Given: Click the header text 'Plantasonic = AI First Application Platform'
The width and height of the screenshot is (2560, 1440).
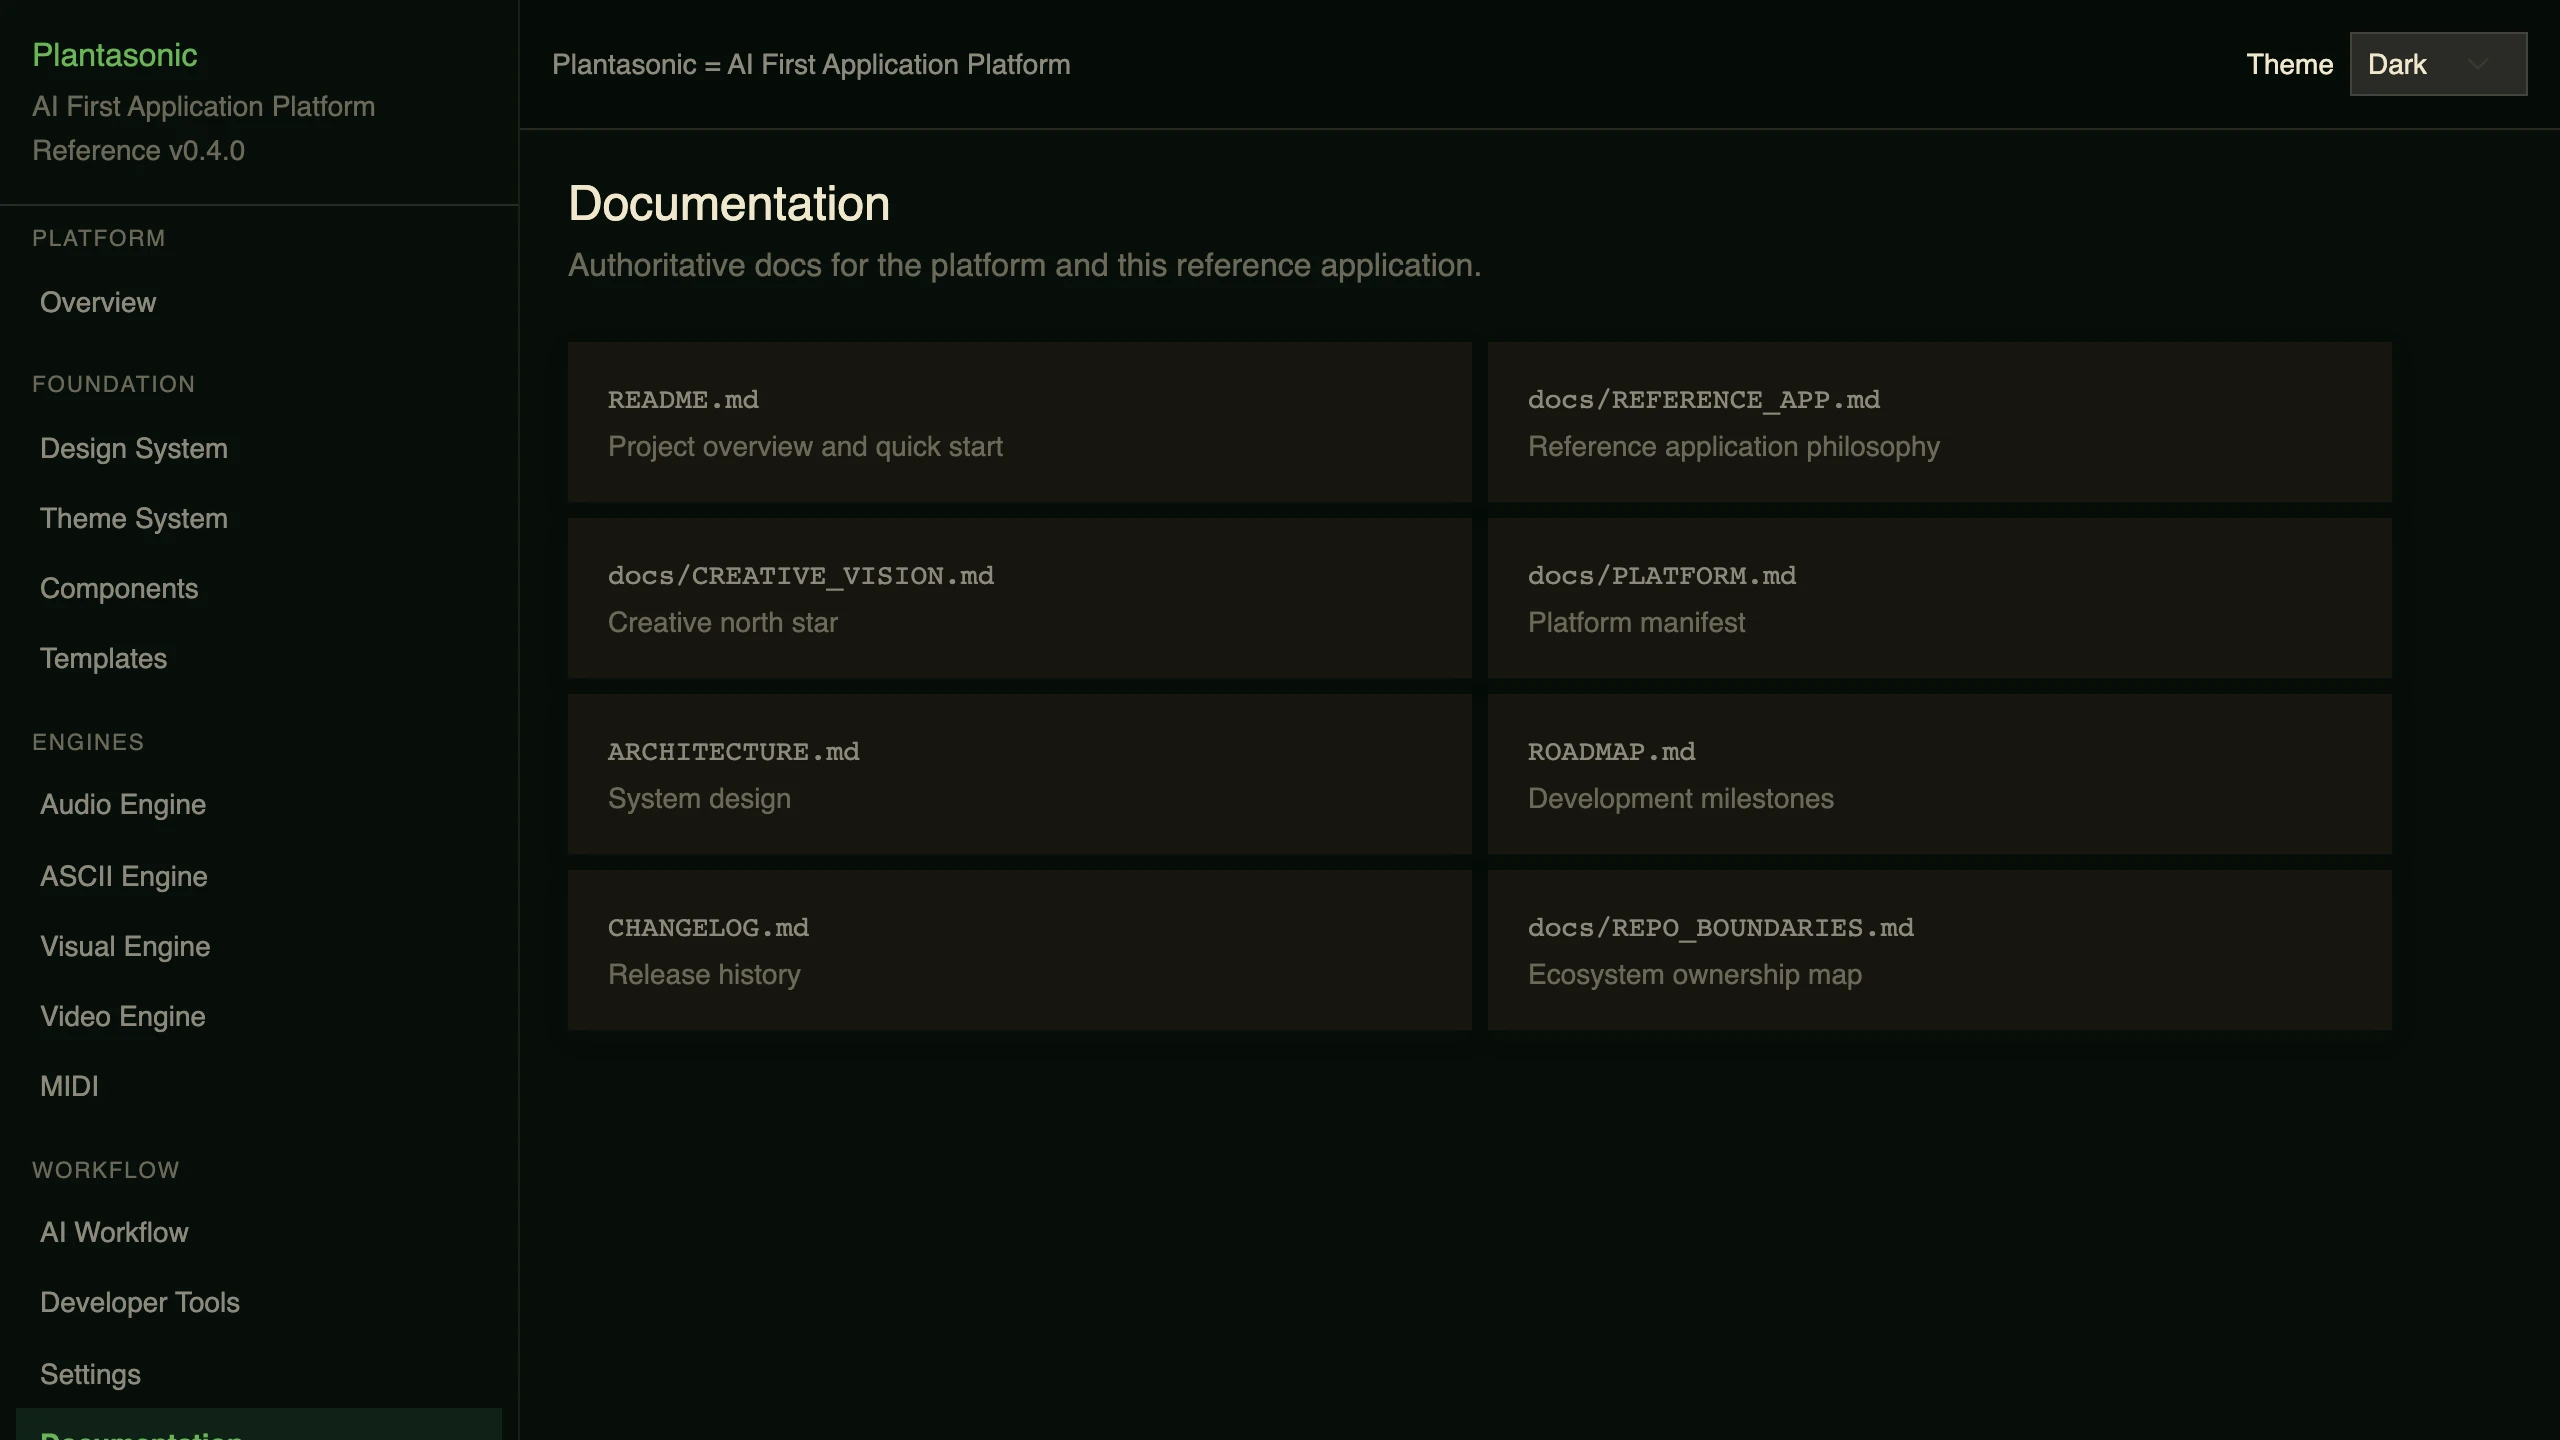Looking at the screenshot, I should pos(811,65).
